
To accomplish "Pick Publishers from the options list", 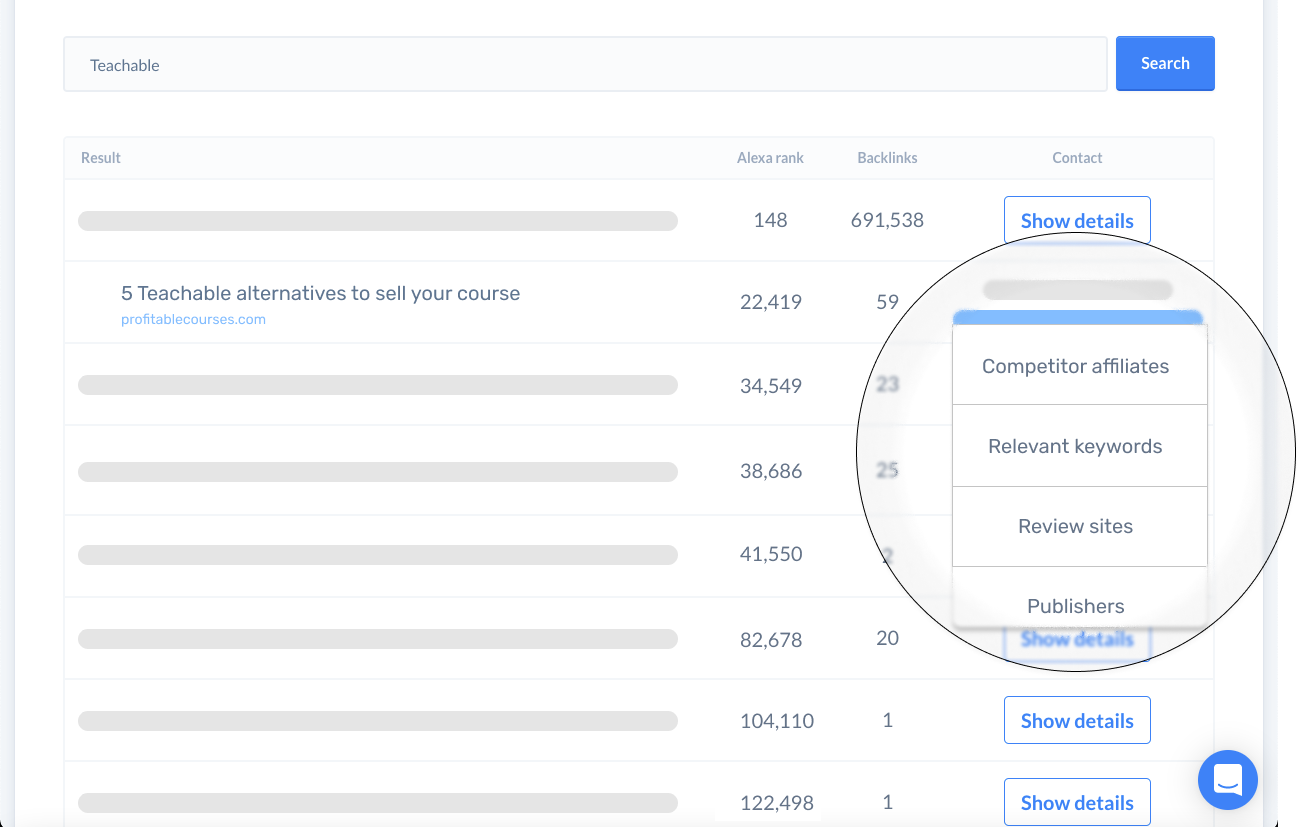I will tap(1076, 605).
